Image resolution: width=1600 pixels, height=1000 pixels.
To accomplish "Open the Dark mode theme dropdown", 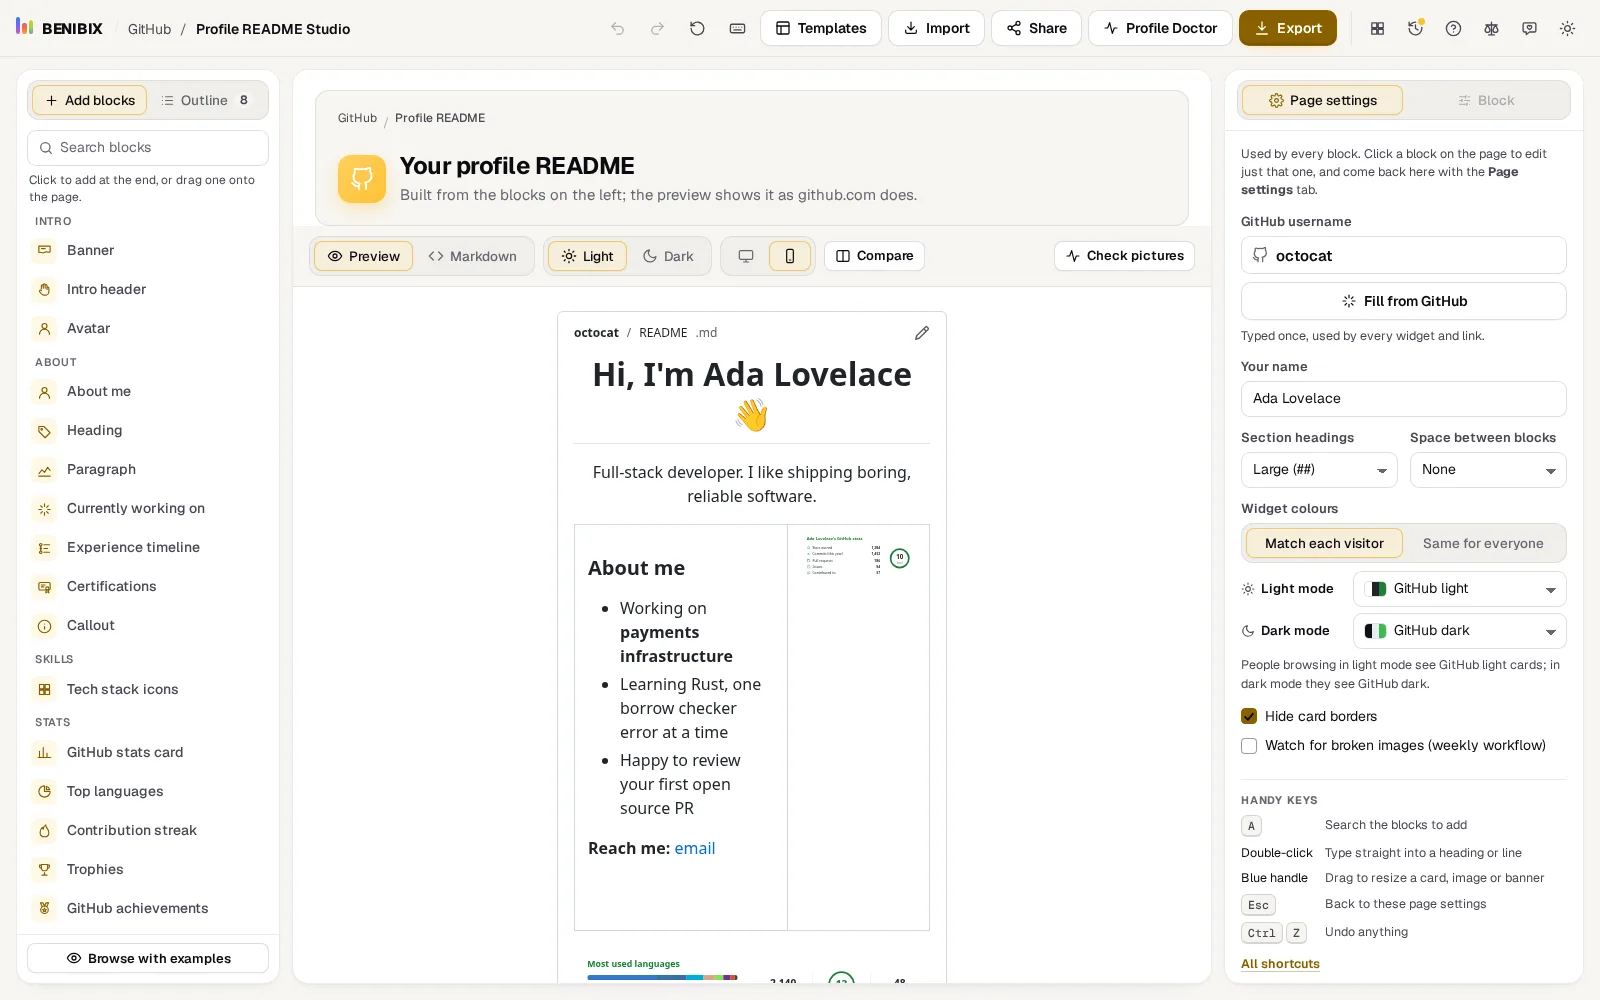I will pyautogui.click(x=1460, y=631).
